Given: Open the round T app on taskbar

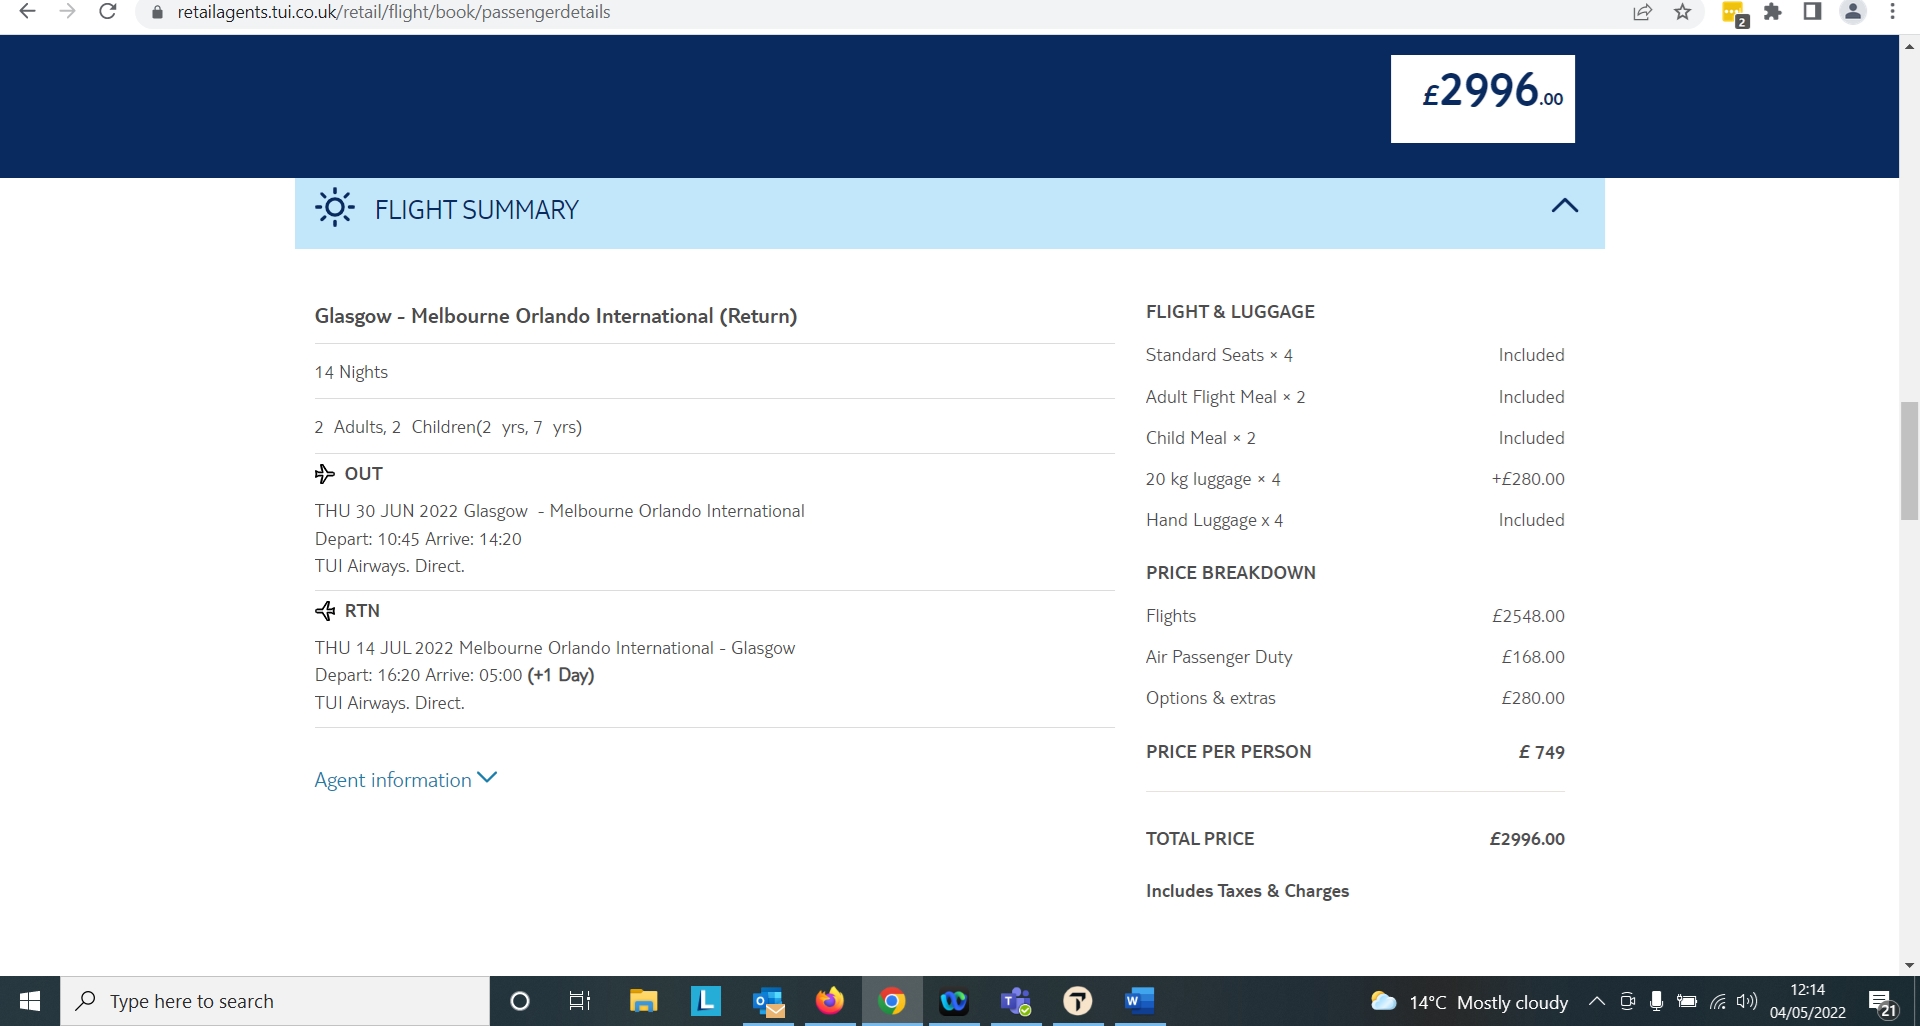Looking at the screenshot, I should pos(1078,1001).
